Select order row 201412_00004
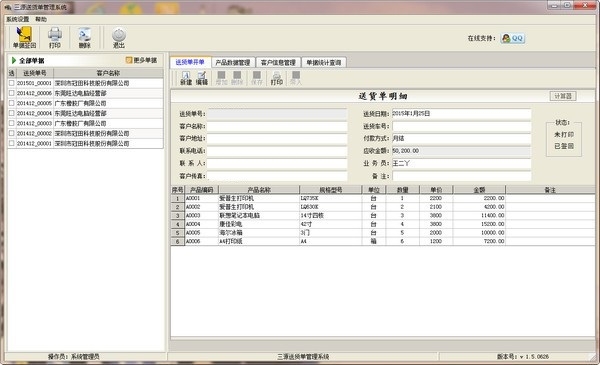 tap(85, 113)
